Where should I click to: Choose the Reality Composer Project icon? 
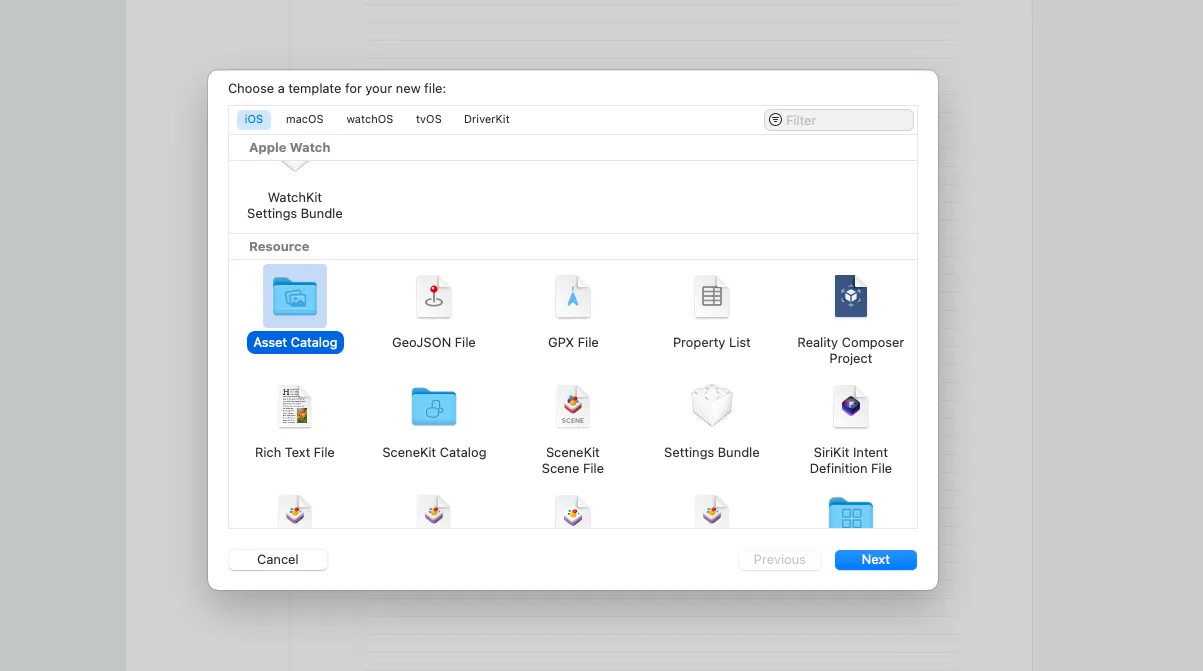(851, 297)
